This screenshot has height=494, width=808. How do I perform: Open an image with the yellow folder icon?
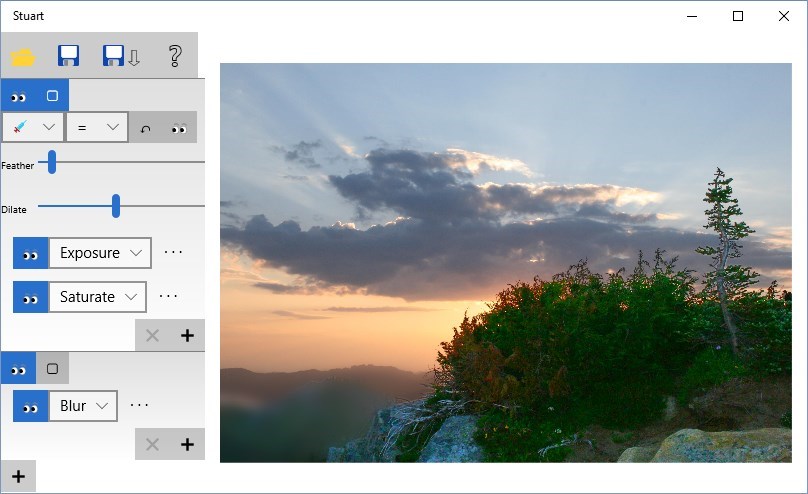[23, 56]
